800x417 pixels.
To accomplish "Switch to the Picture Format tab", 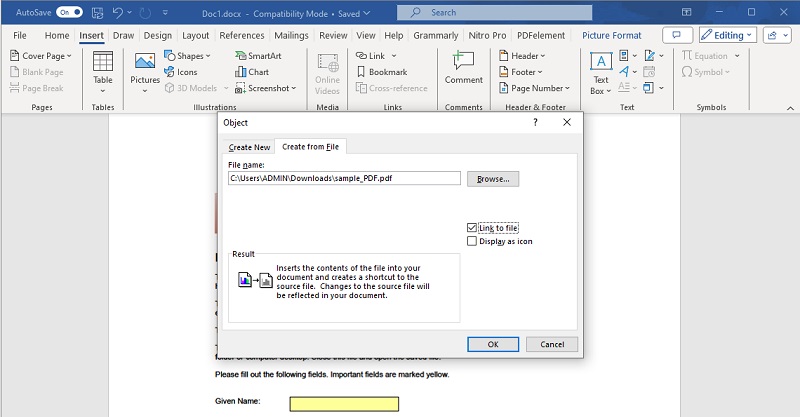I will coord(612,35).
